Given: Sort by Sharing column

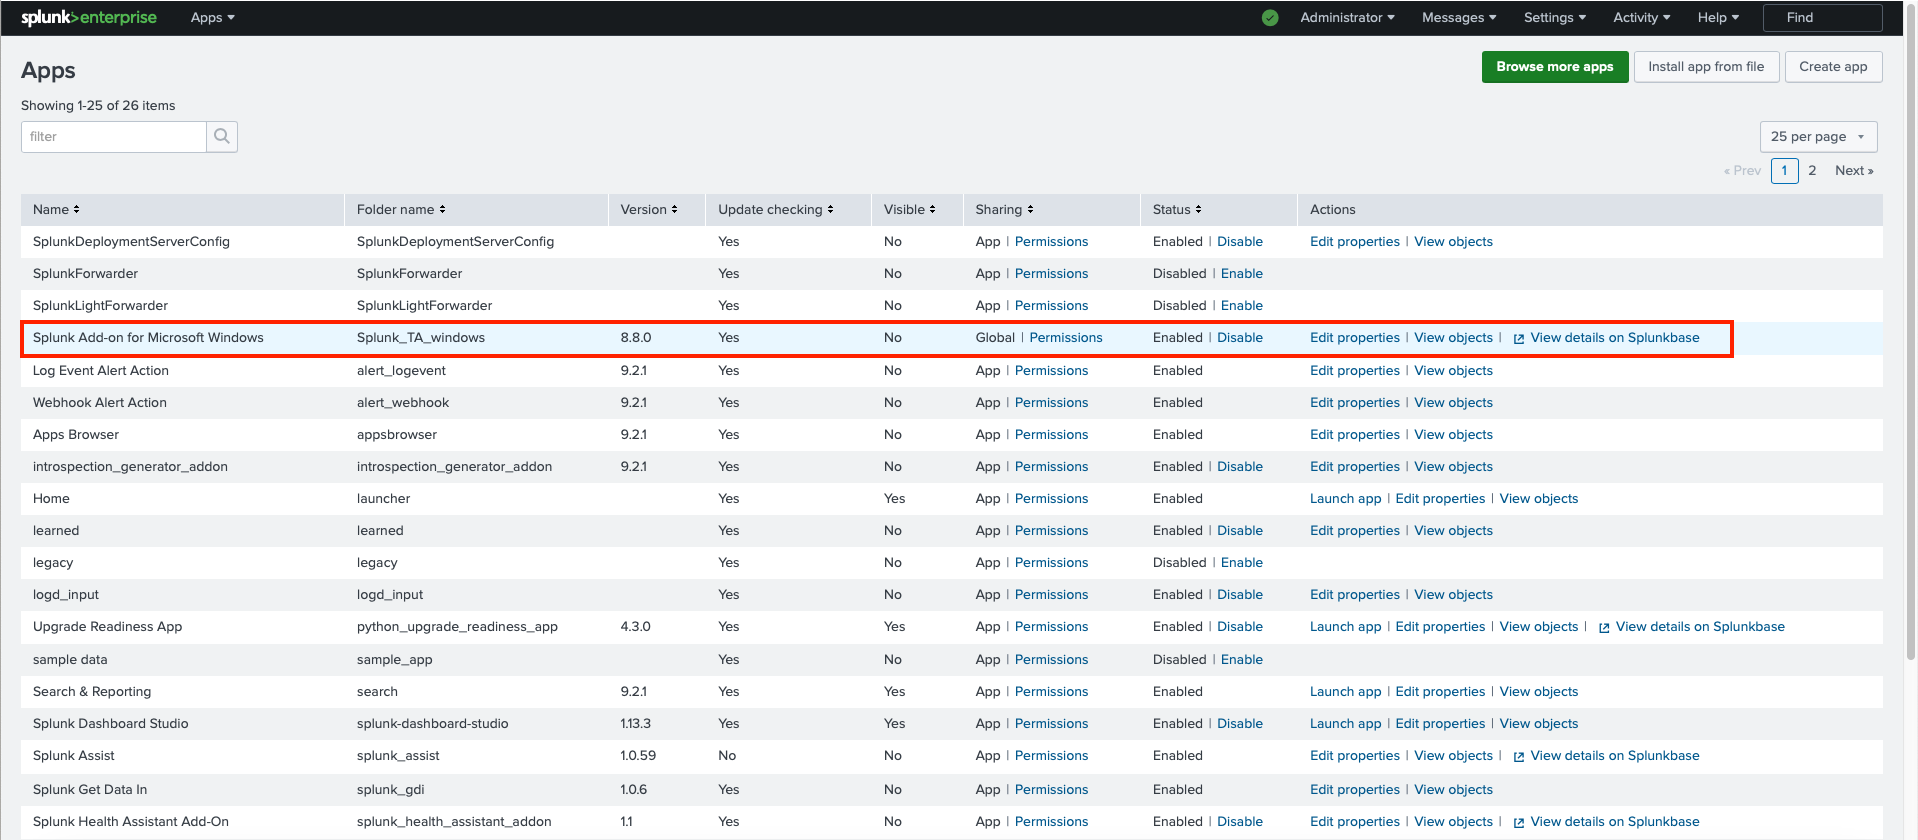Looking at the screenshot, I should [x=1005, y=209].
